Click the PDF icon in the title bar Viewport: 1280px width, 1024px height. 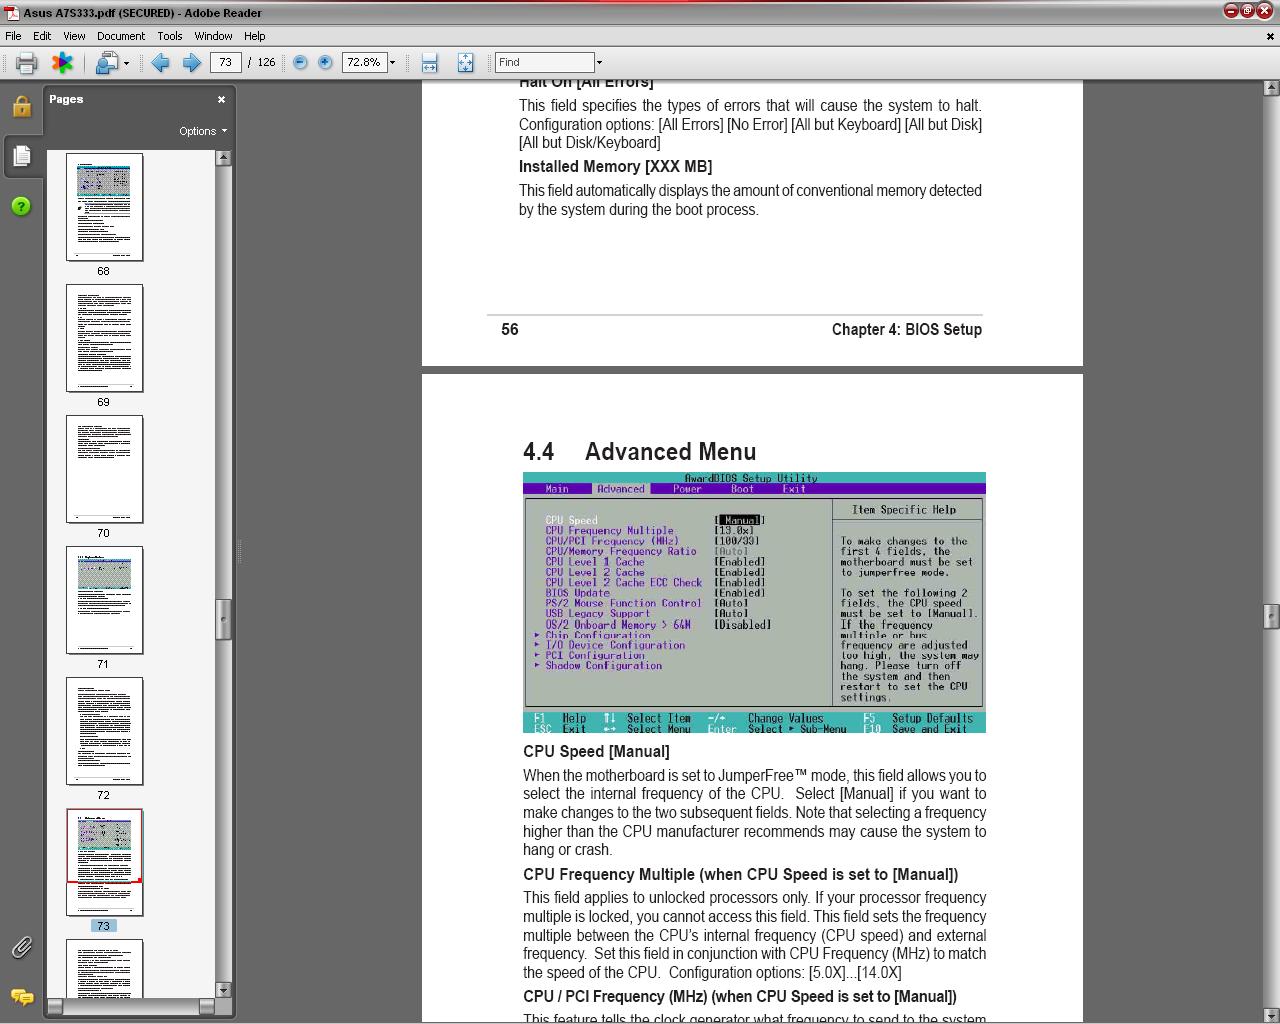click(11, 13)
